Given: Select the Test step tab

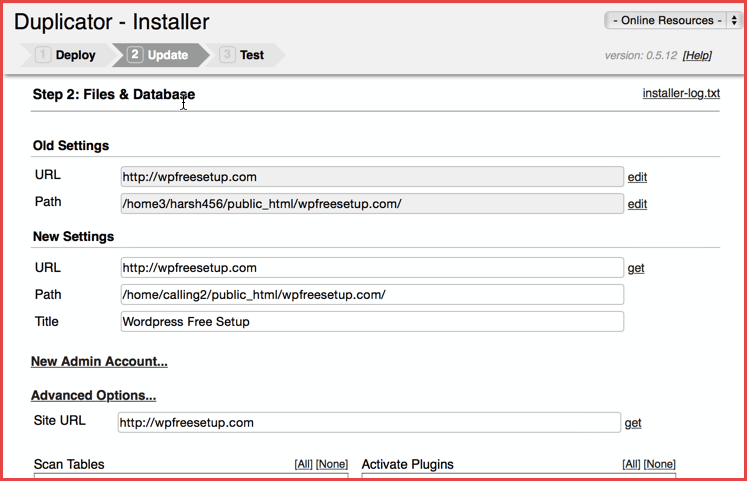Looking at the screenshot, I should (x=244, y=55).
